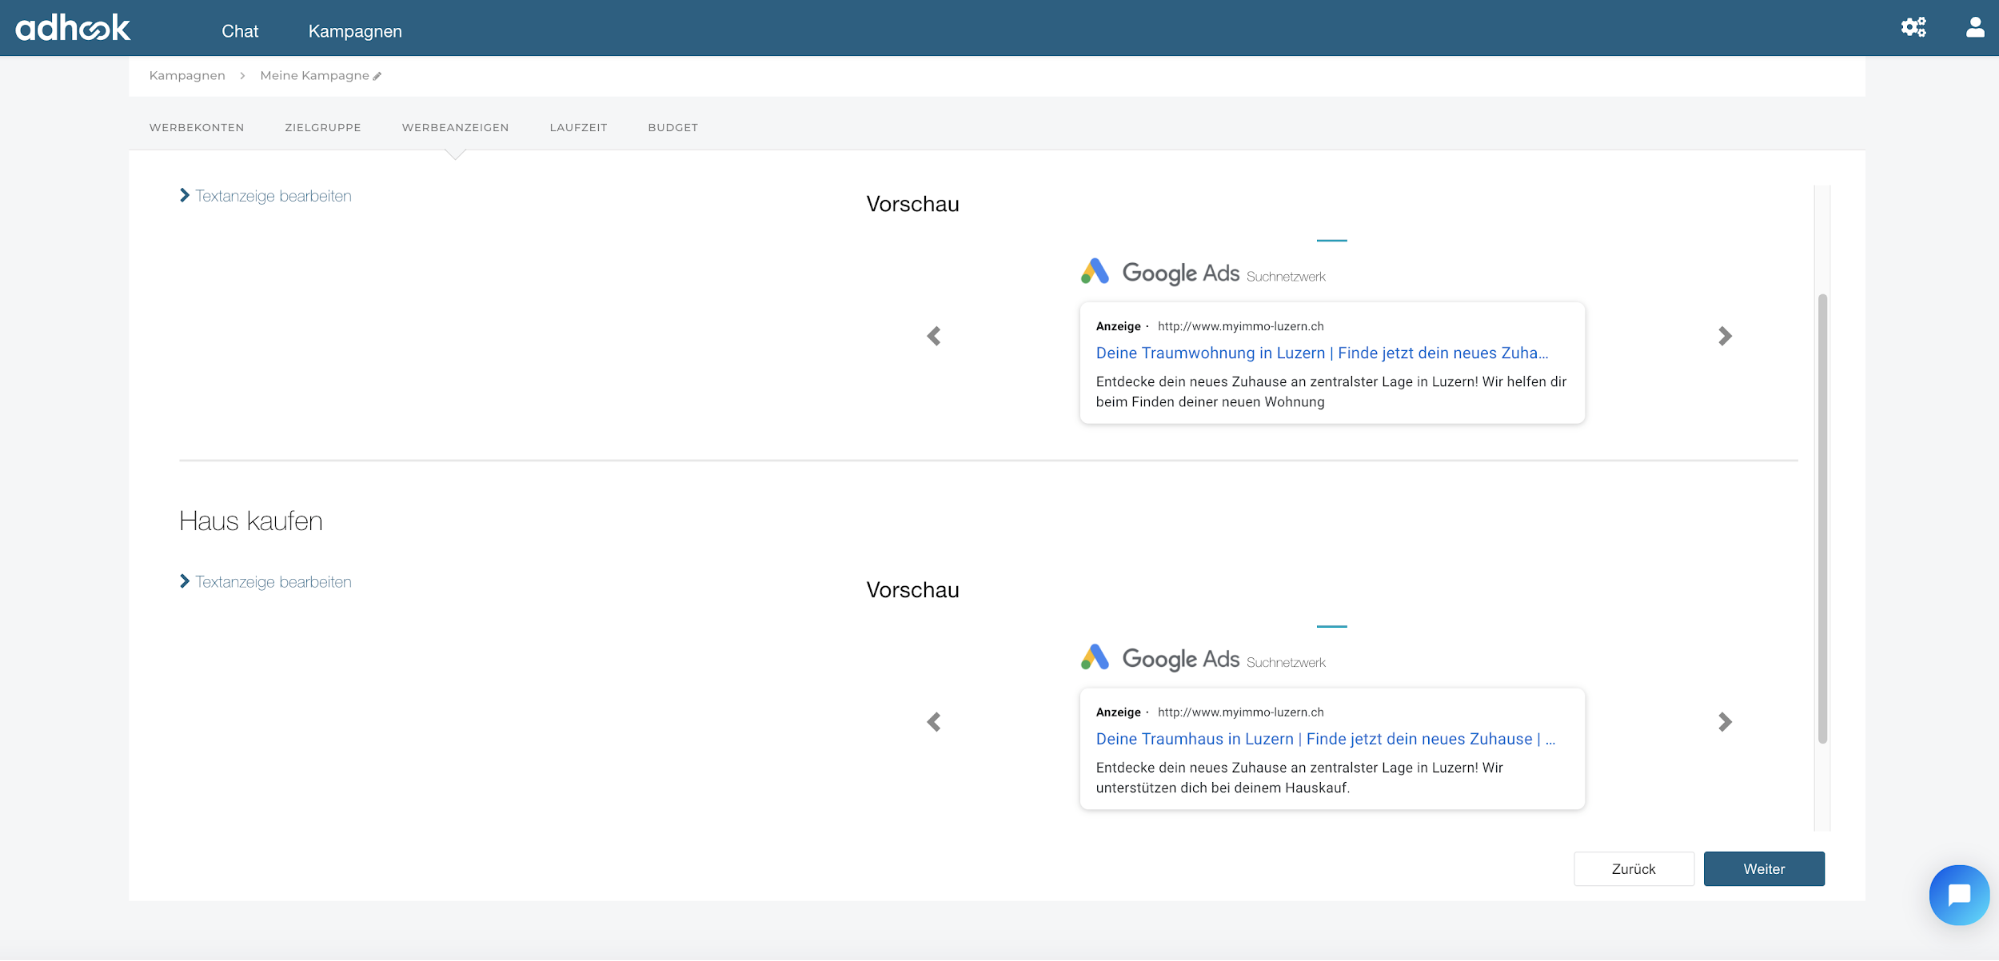Switch to the Zielgruppe tab

click(323, 128)
